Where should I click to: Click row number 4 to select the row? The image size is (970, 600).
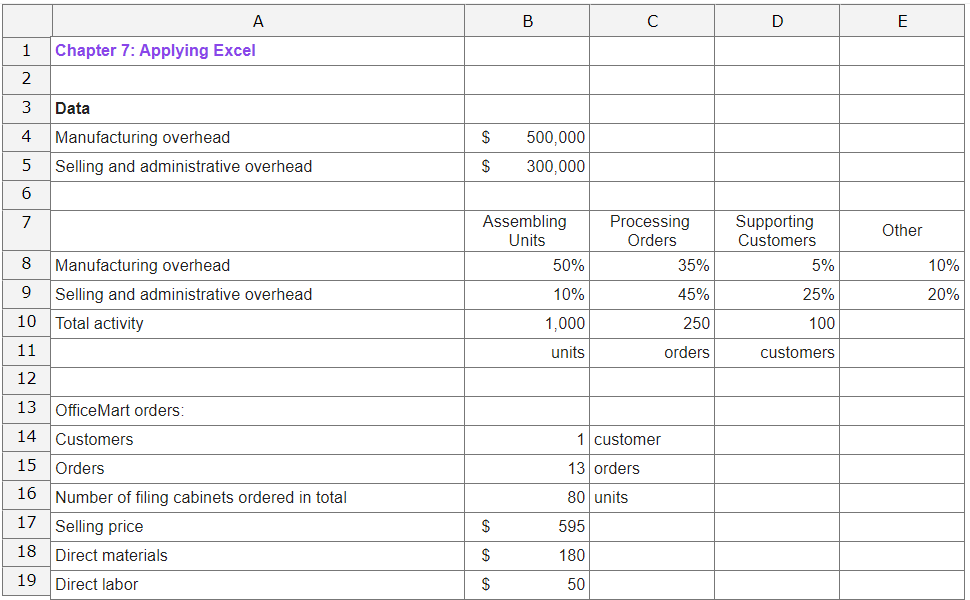(26, 137)
